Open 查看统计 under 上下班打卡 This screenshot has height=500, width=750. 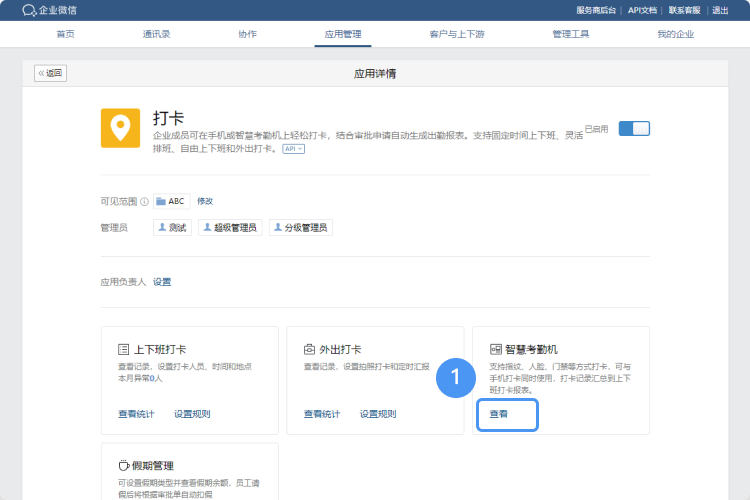136,414
